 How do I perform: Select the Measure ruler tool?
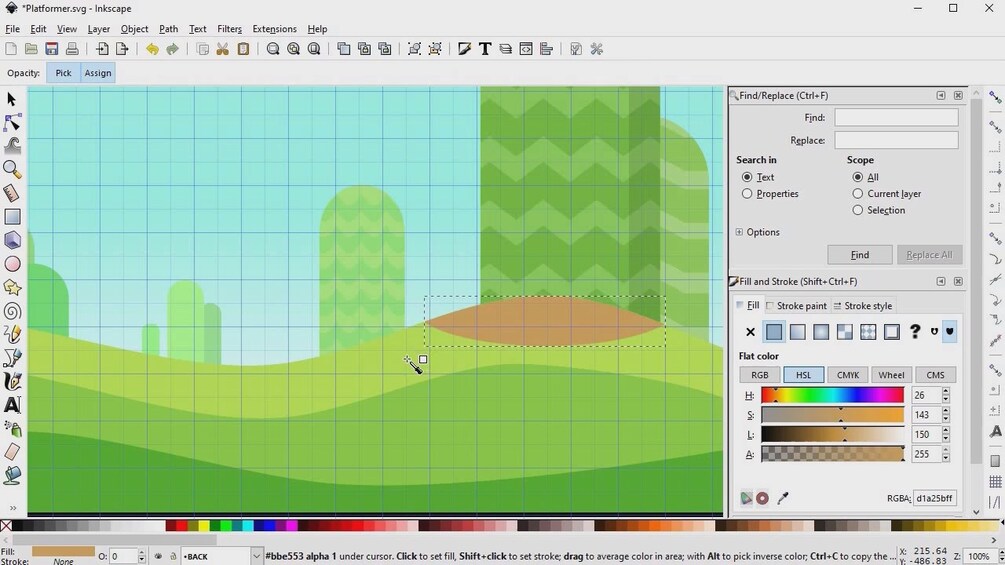click(x=12, y=193)
